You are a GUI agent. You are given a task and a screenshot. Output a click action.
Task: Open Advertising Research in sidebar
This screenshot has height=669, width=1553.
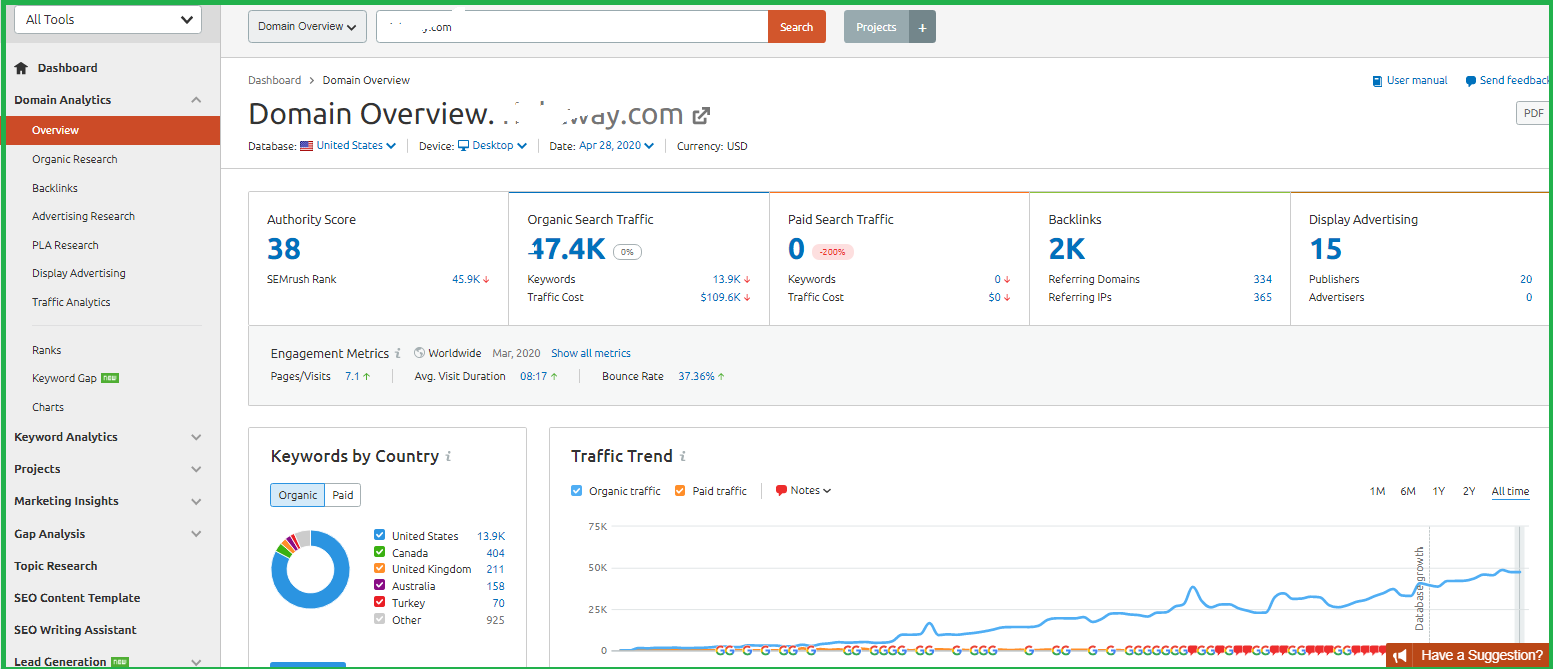83,216
